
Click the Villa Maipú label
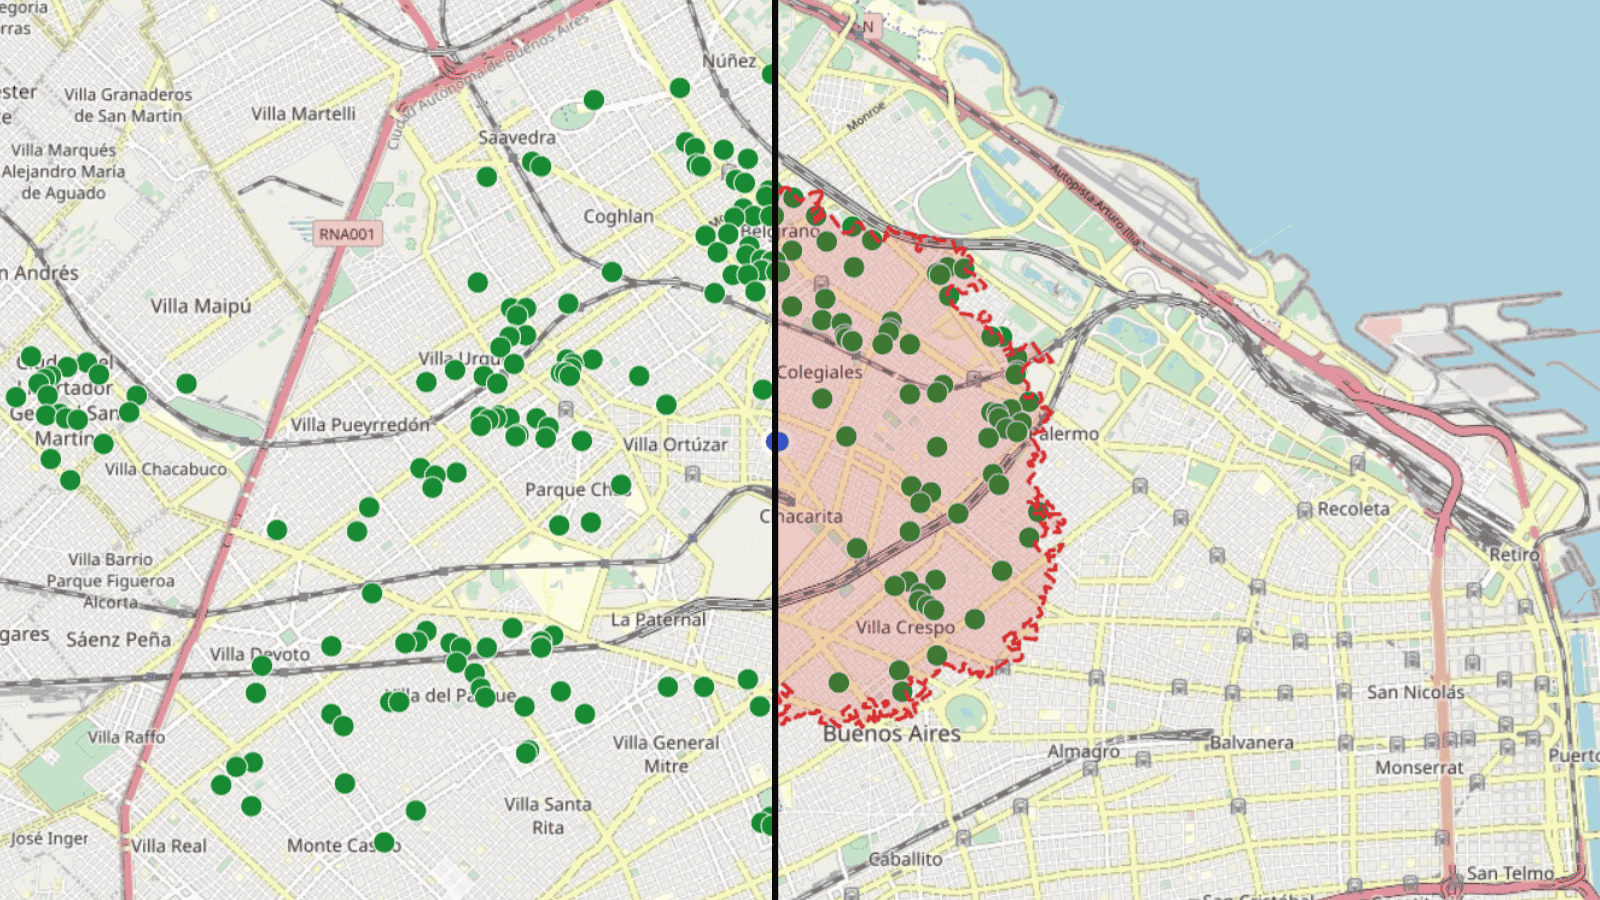pyautogui.click(x=201, y=306)
